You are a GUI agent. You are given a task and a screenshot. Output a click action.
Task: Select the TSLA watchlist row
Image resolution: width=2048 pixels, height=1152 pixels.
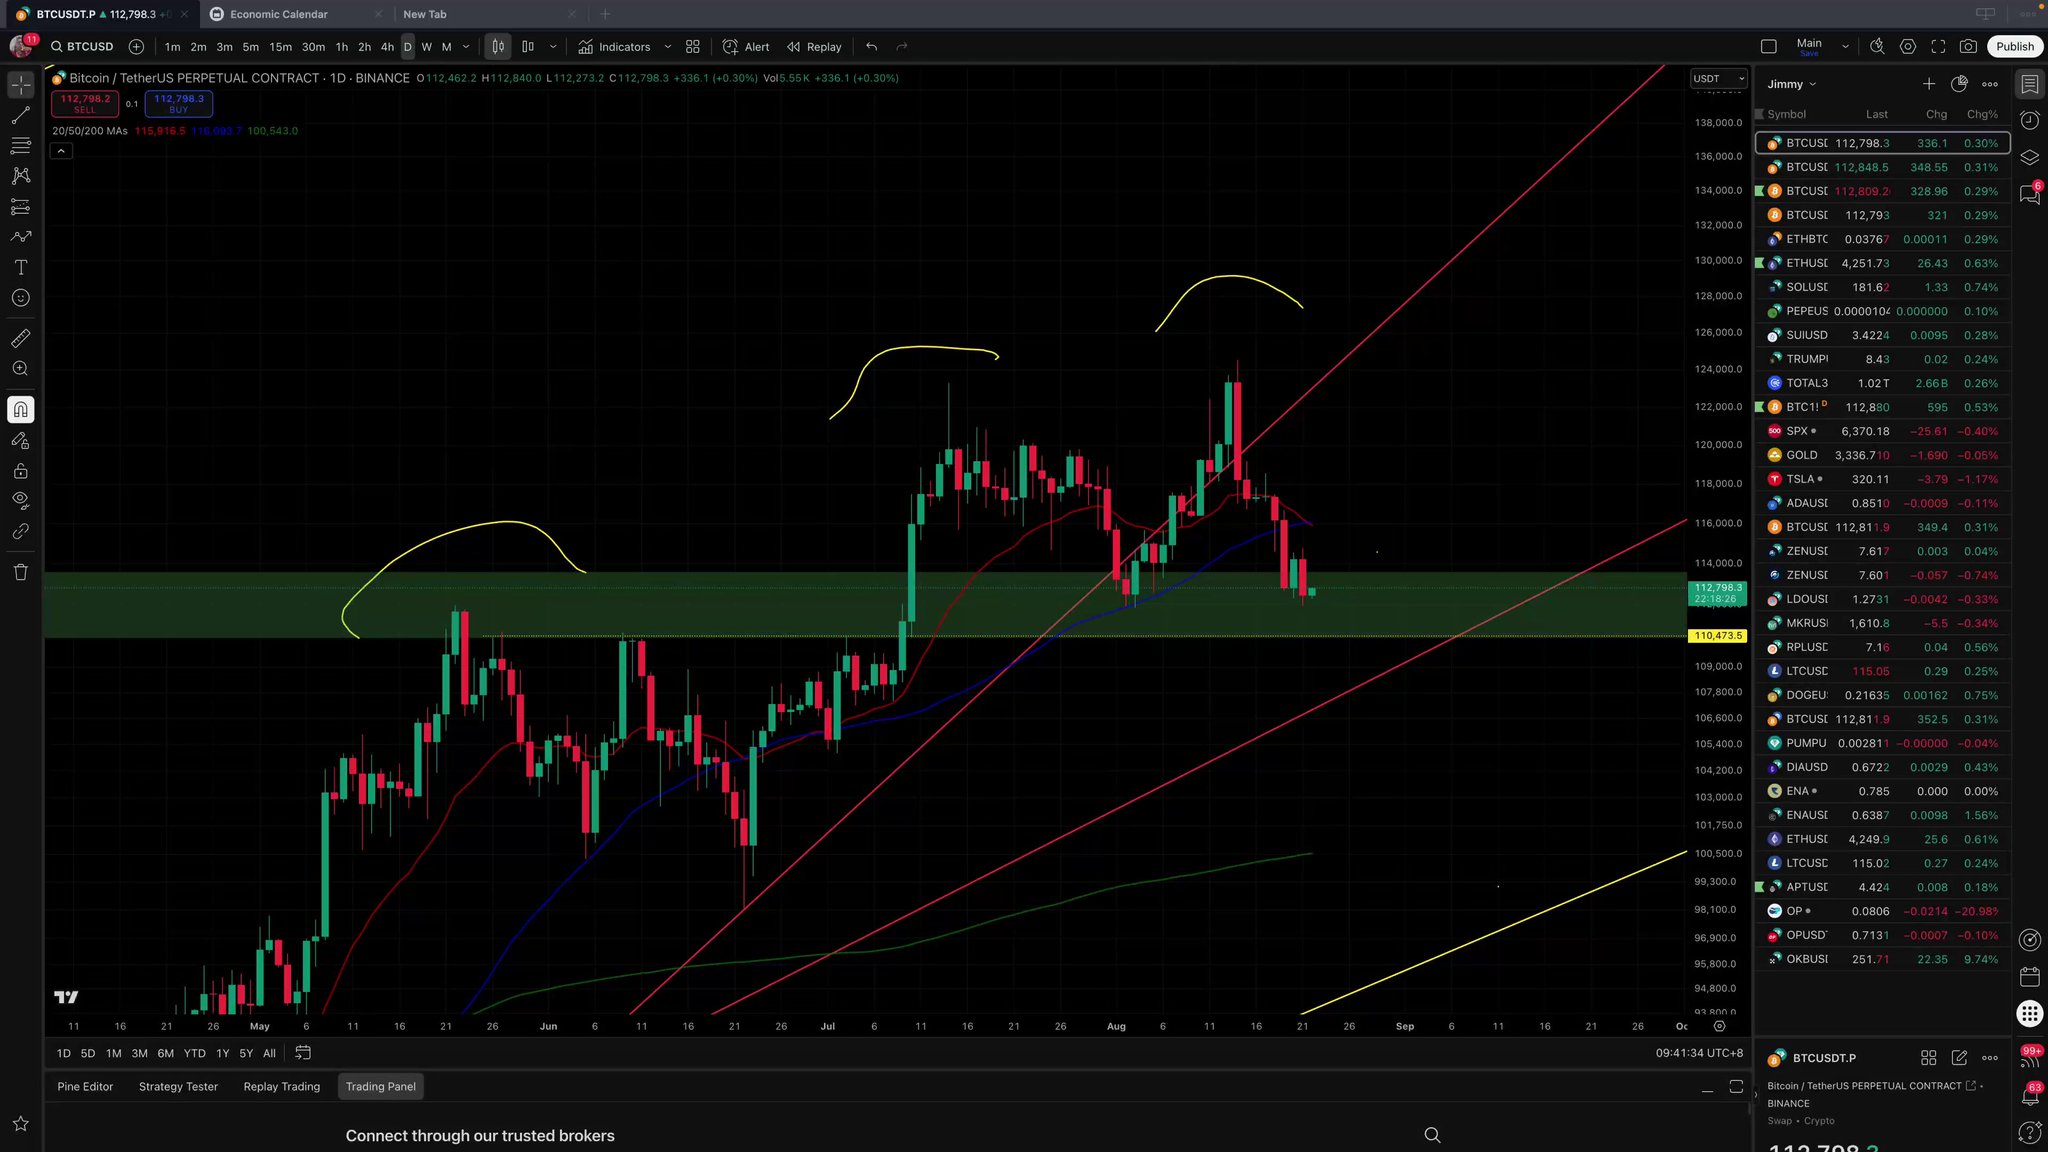click(x=1882, y=480)
